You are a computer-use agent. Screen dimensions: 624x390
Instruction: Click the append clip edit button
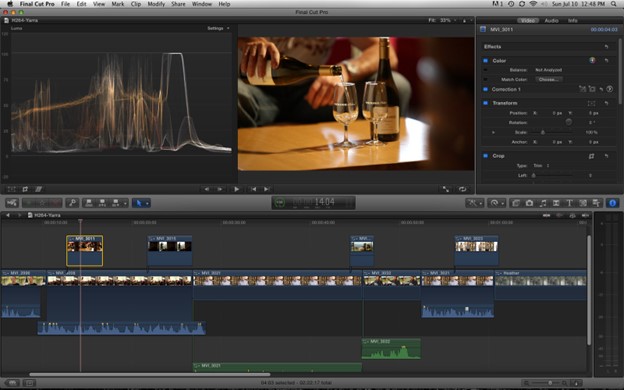click(115, 203)
